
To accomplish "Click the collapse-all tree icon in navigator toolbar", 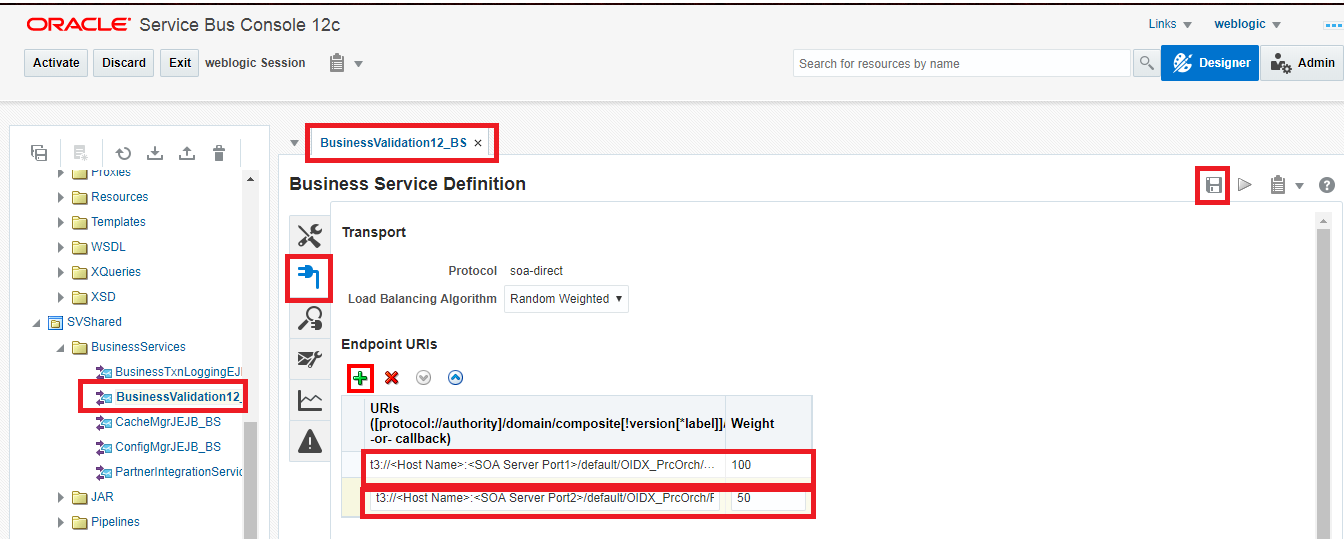I will coord(39,153).
